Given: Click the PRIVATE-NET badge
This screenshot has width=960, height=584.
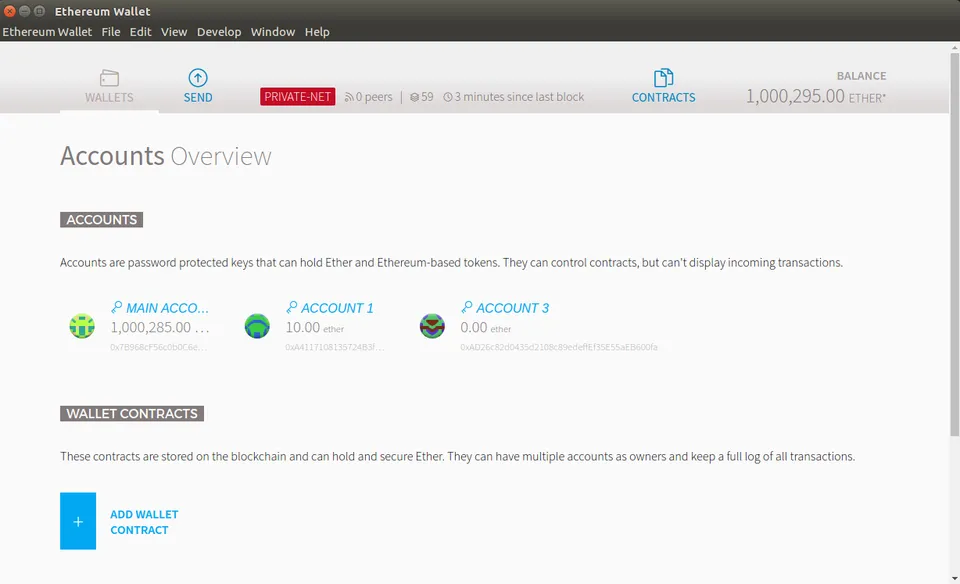Looking at the screenshot, I should point(298,97).
